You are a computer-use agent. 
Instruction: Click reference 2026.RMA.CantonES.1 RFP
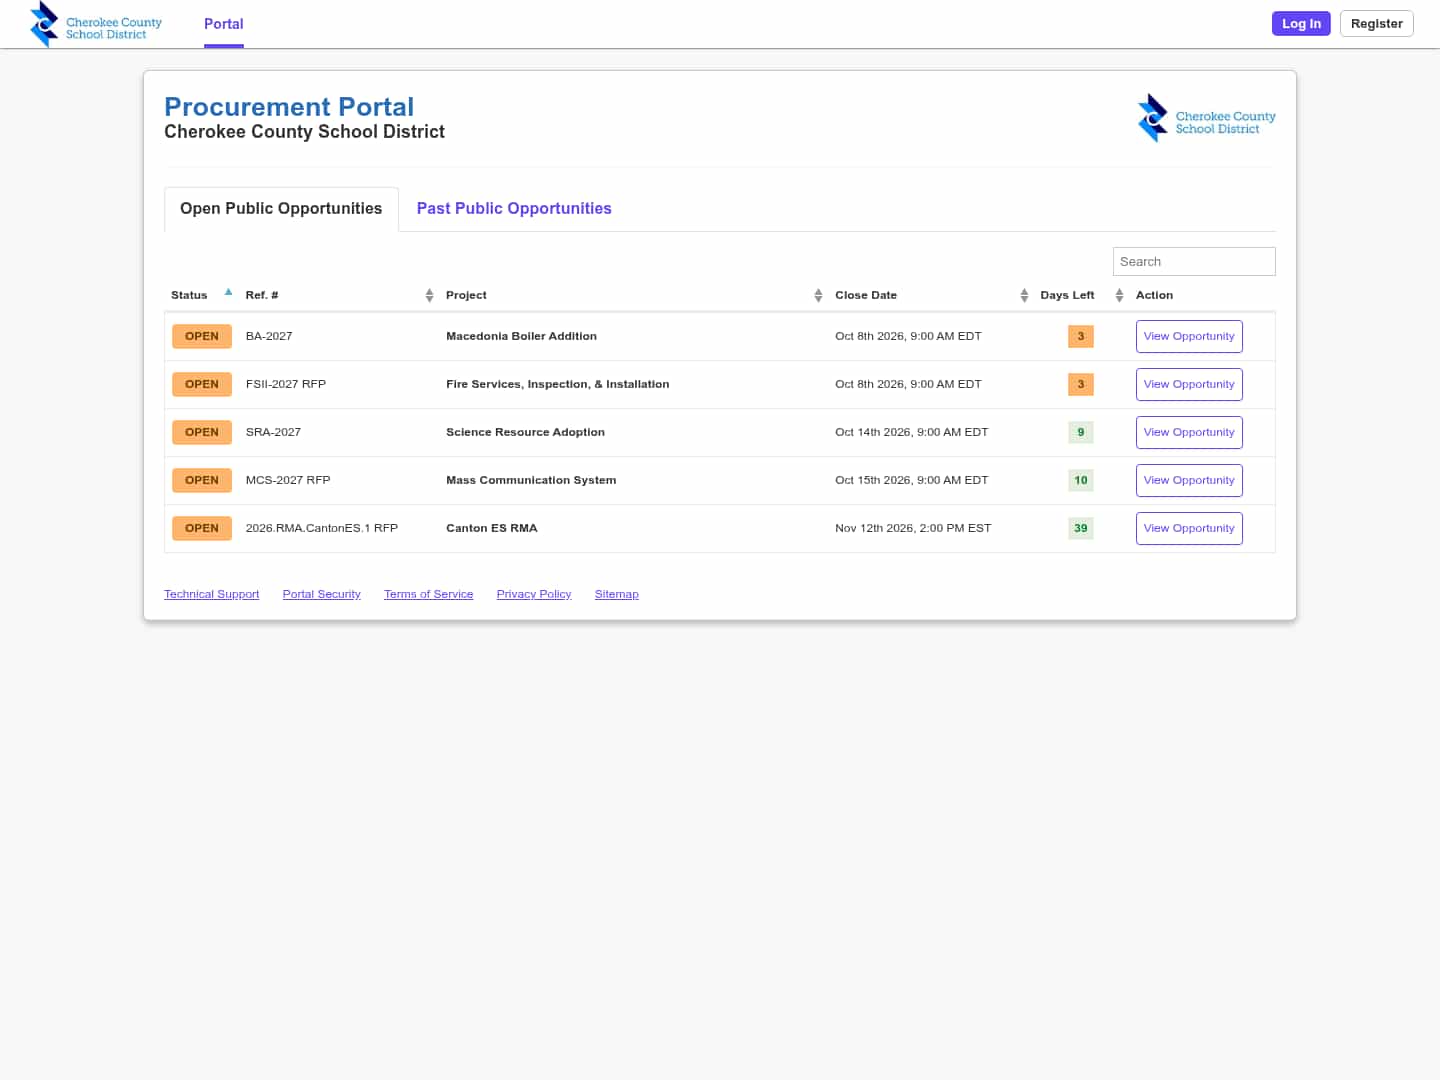pos(322,528)
